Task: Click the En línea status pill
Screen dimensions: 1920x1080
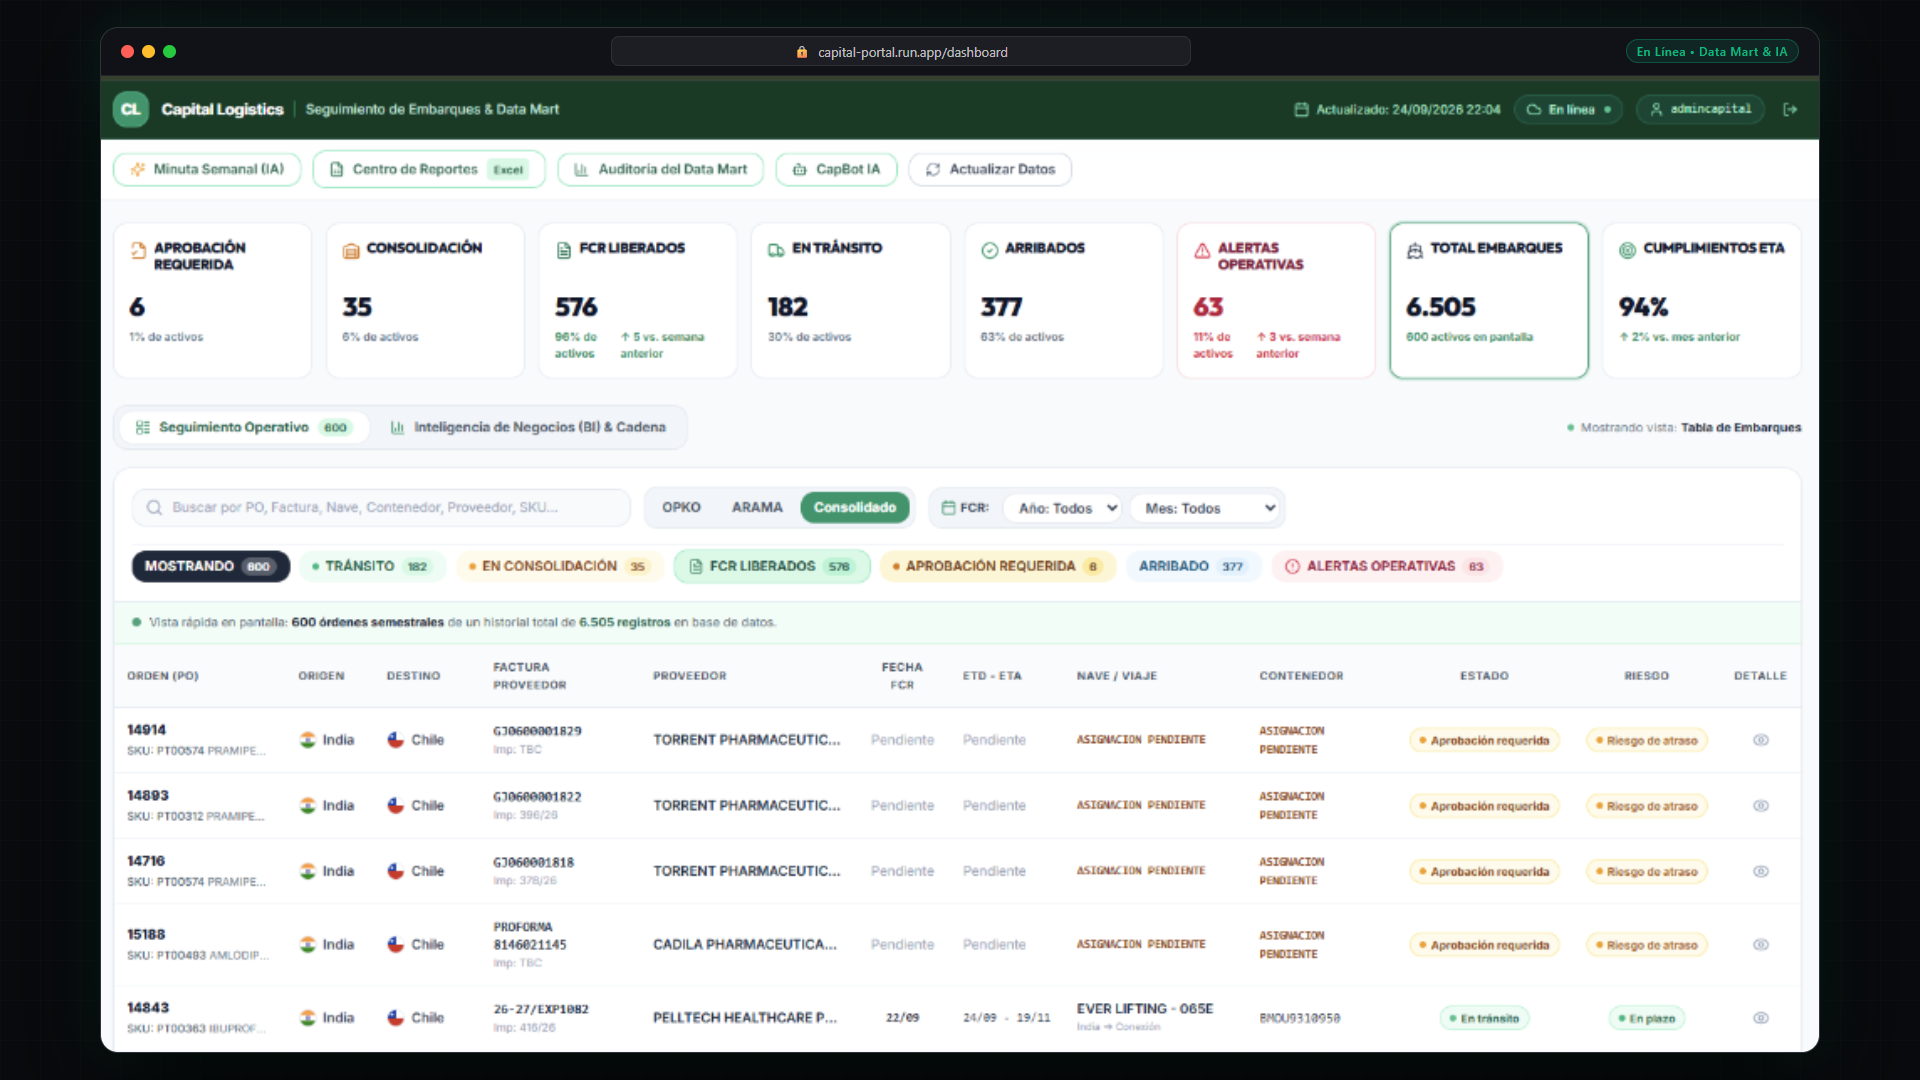Action: [1568, 110]
